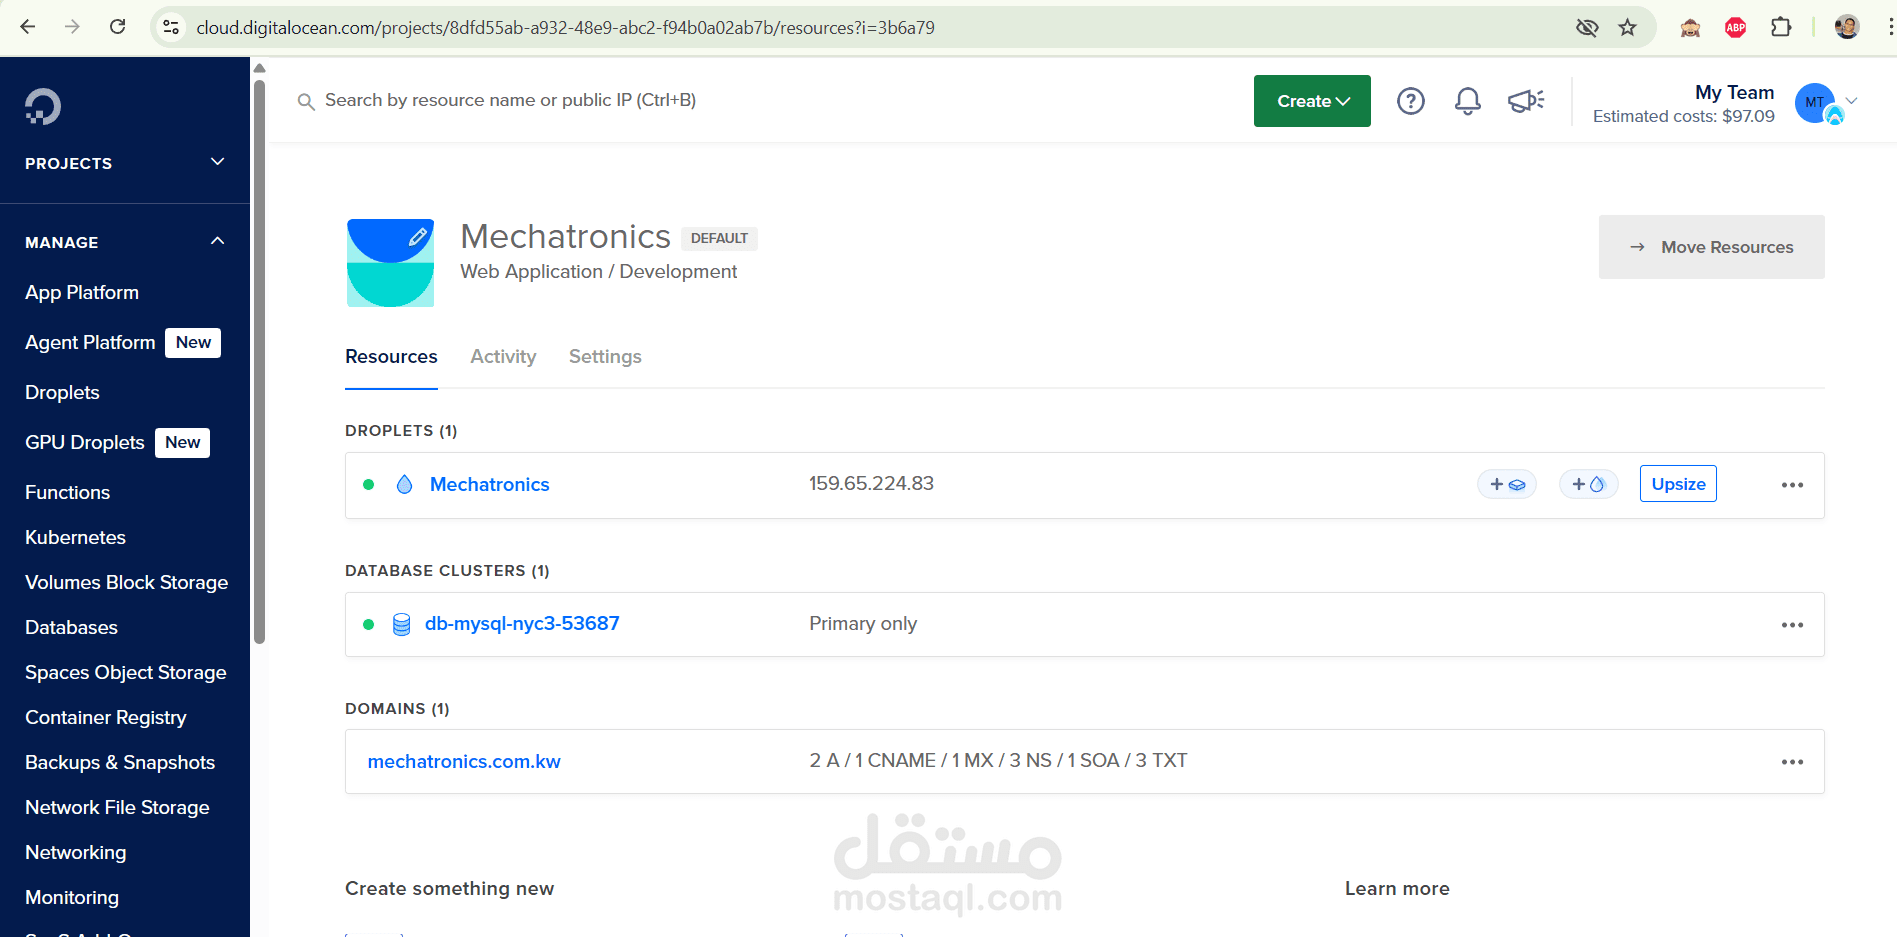Image resolution: width=1897 pixels, height=937 pixels.
Task: Select the droplet IP 159.65.224.83
Action: (x=871, y=484)
